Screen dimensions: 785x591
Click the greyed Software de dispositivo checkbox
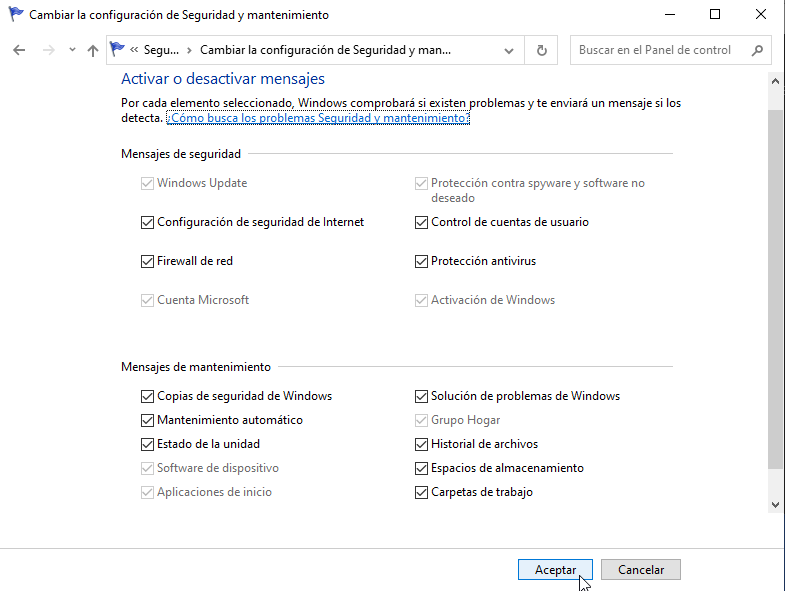tap(147, 468)
